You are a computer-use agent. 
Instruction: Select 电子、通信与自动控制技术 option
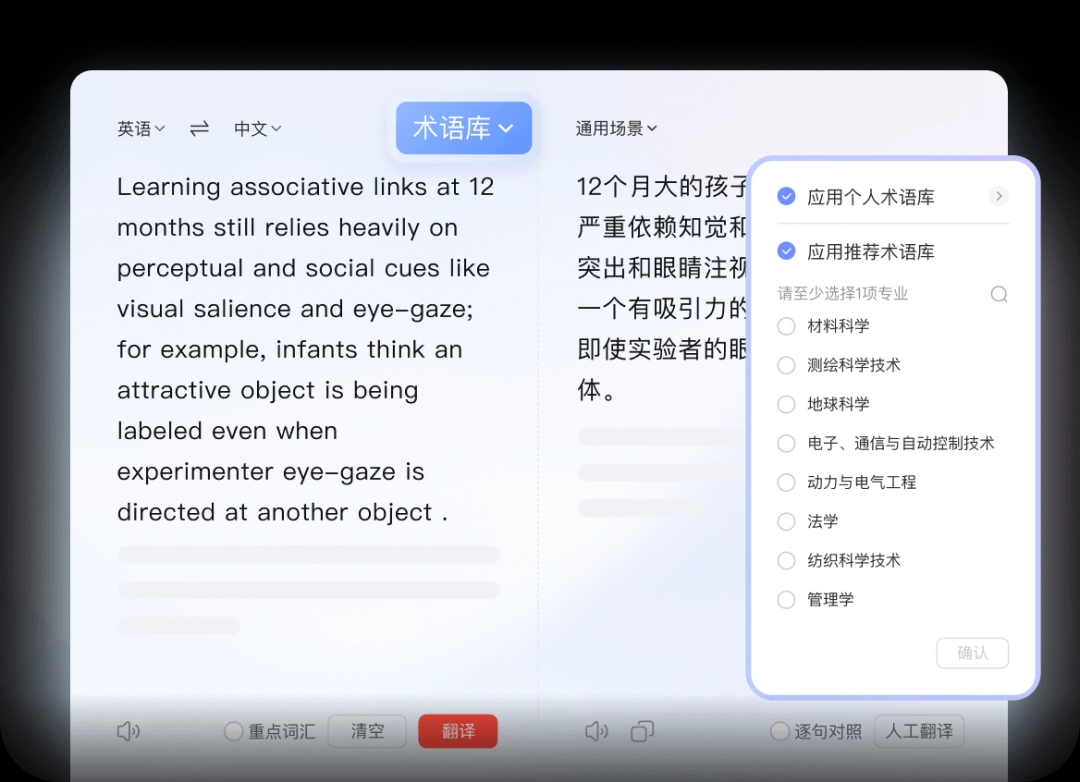pos(786,443)
